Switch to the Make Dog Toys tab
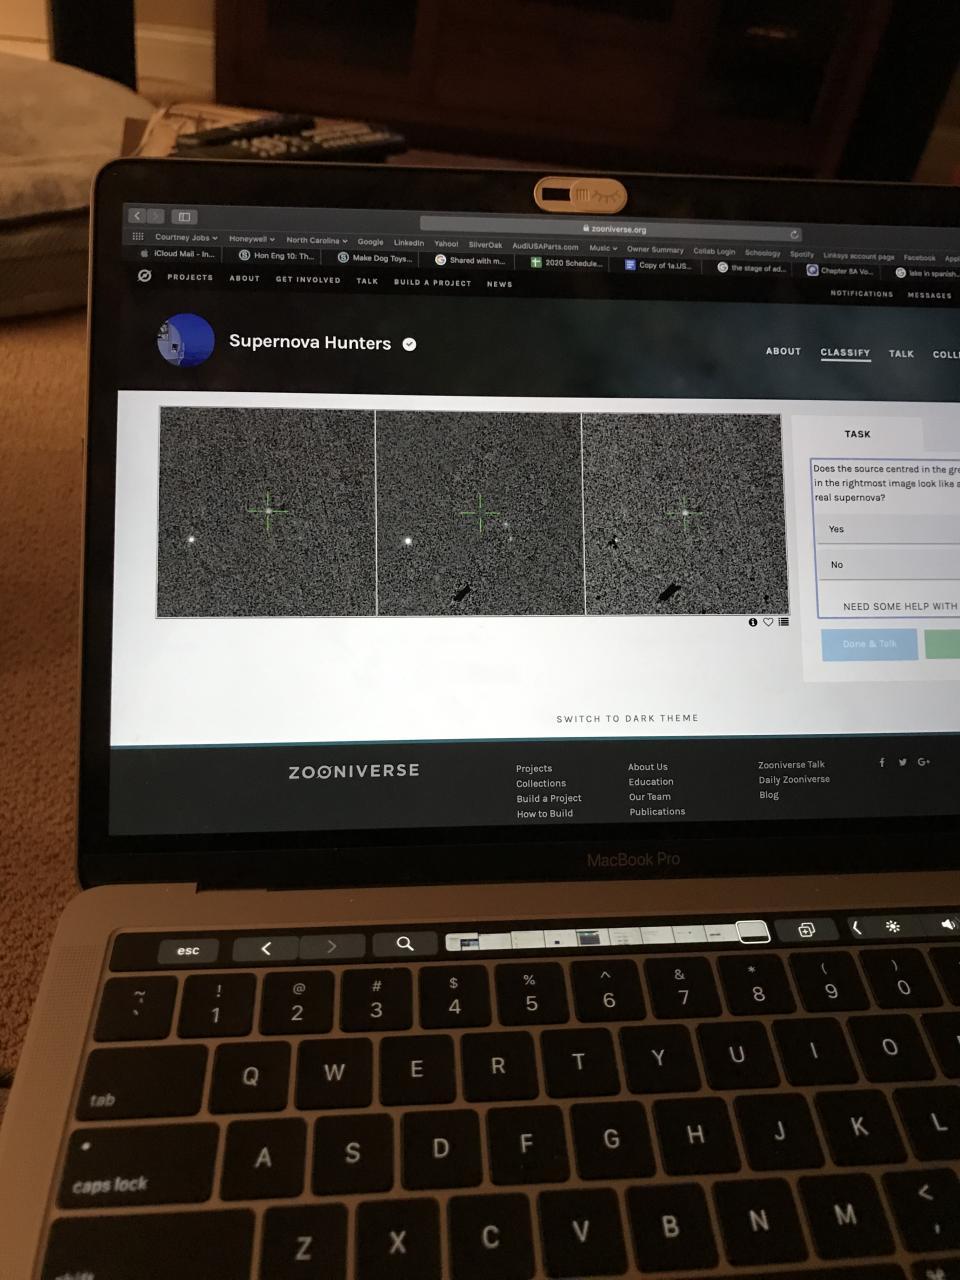The image size is (960, 1280). pos(375,258)
